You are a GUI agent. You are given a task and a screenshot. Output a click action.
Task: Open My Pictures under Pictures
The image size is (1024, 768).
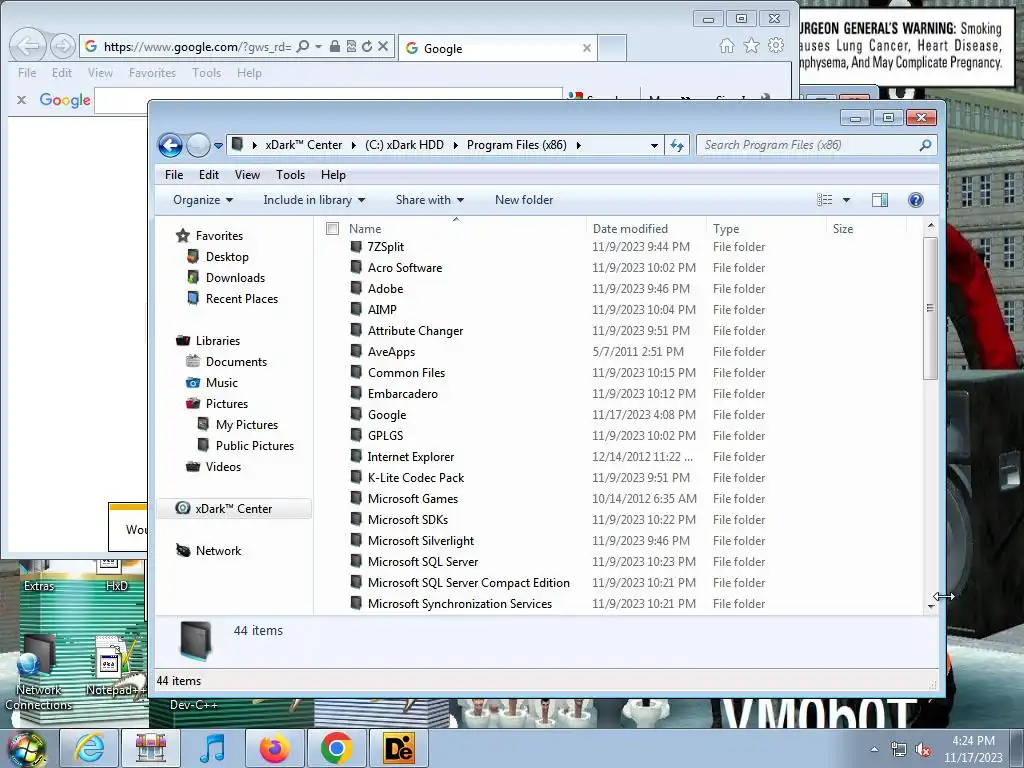click(247, 424)
